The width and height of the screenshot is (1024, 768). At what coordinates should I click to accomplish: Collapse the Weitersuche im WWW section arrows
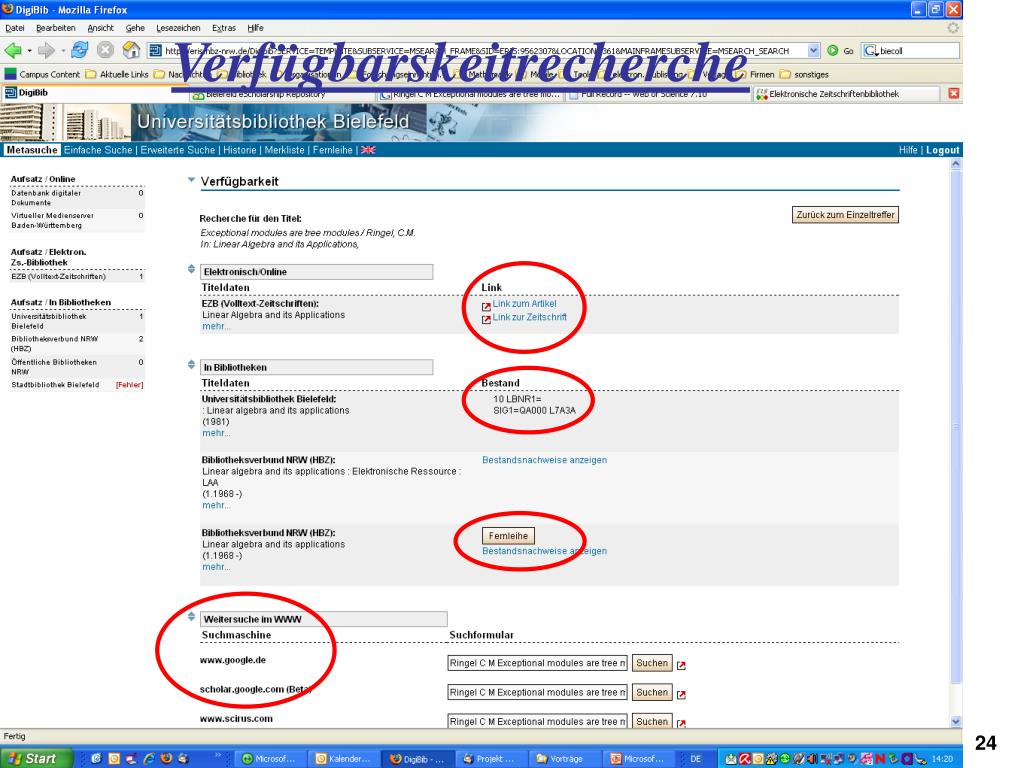(191, 616)
